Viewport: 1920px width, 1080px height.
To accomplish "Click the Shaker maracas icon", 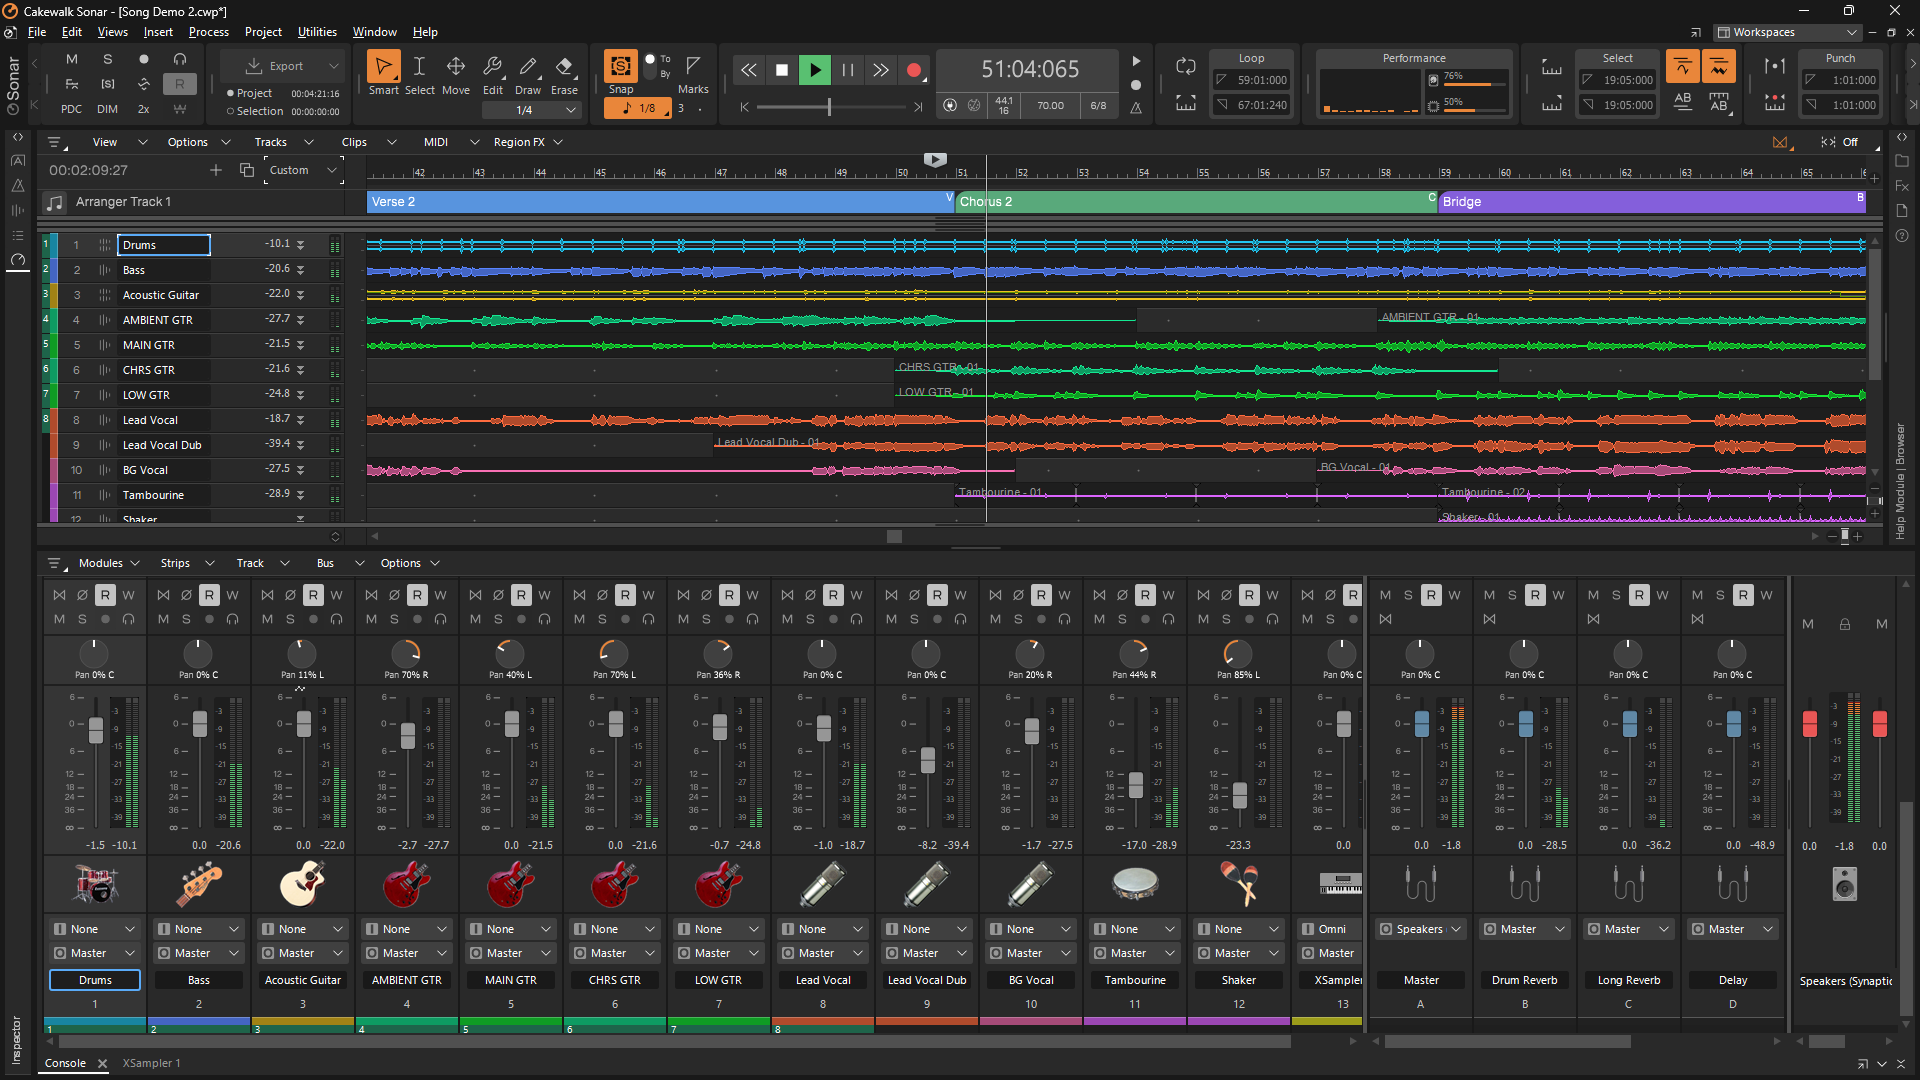I will pos(1239,884).
